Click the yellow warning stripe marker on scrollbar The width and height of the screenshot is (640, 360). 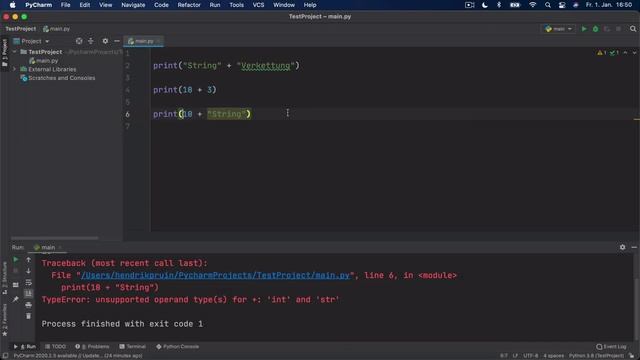[x=637, y=119]
